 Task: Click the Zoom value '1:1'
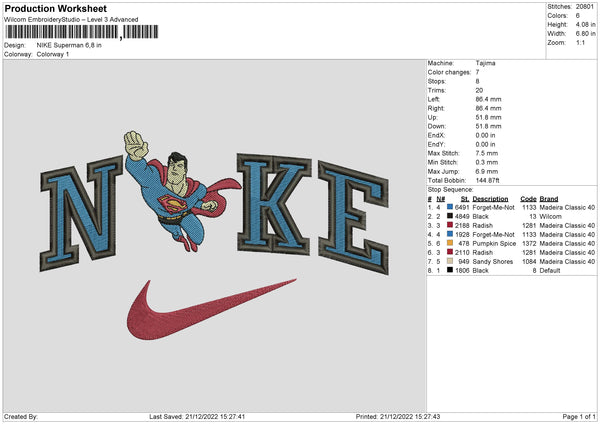(x=580, y=42)
